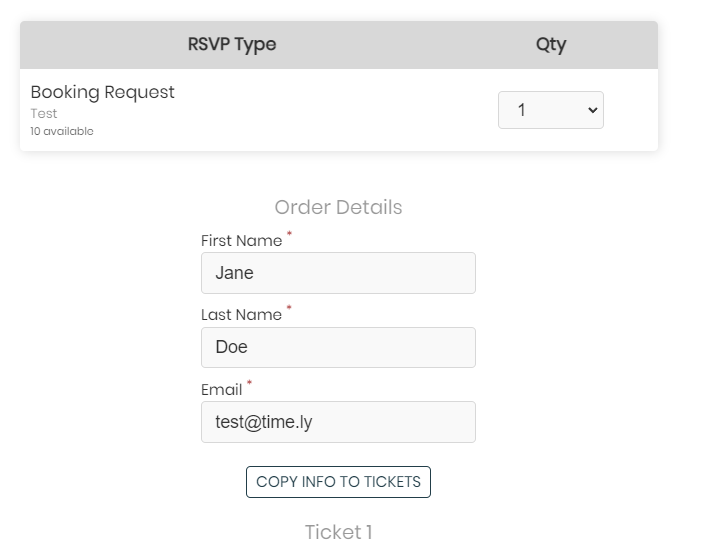
Task: Click the Email field with test@time.ly
Action: tap(338, 422)
